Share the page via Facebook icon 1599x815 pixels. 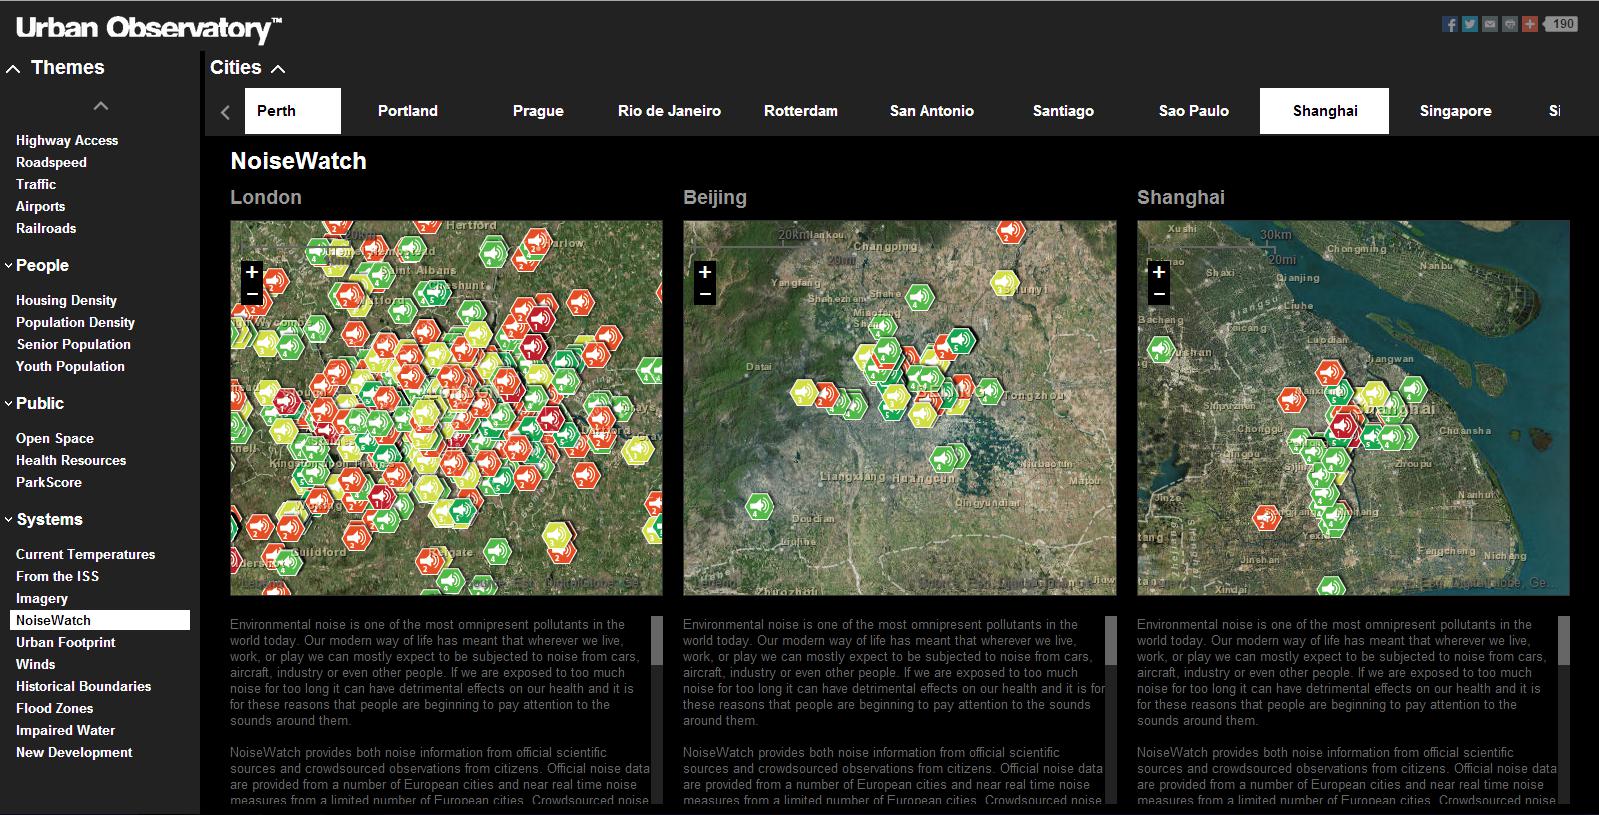click(1449, 24)
